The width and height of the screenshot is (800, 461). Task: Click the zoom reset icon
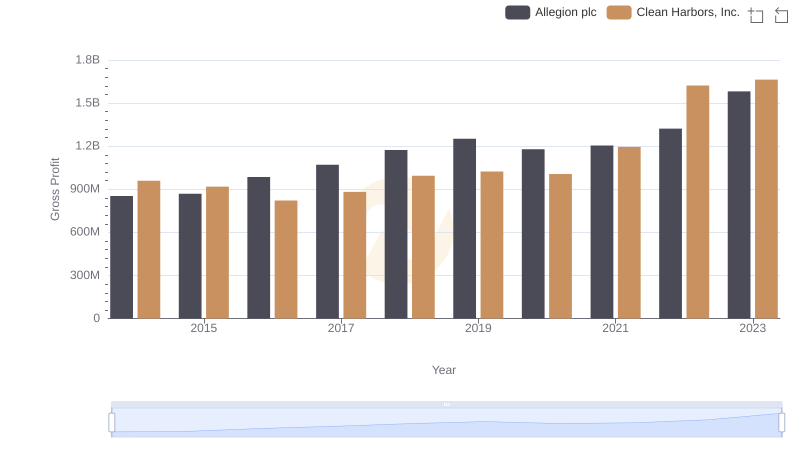781,15
